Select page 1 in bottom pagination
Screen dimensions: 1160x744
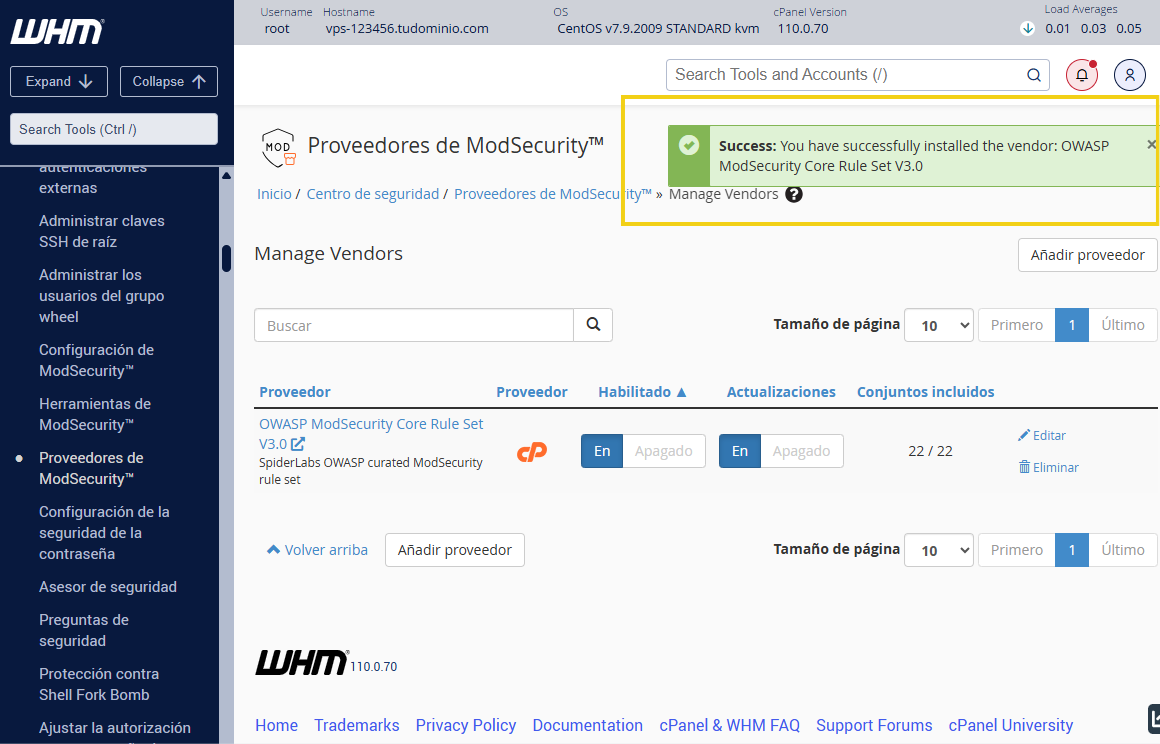pos(1071,549)
